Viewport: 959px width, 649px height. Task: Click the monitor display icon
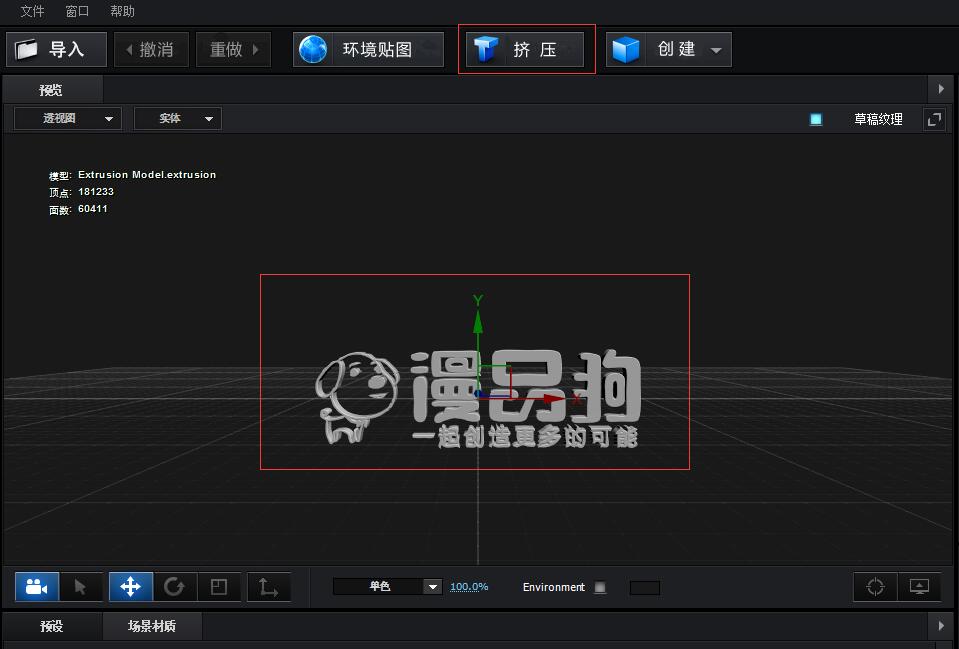919,587
